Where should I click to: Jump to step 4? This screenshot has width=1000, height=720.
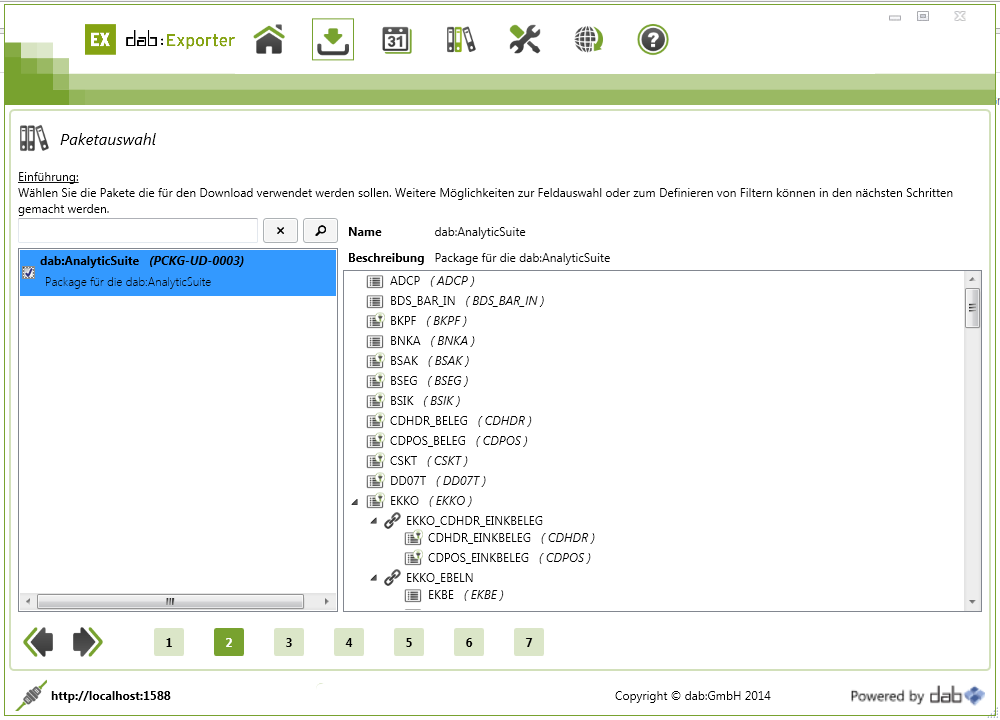(349, 642)
